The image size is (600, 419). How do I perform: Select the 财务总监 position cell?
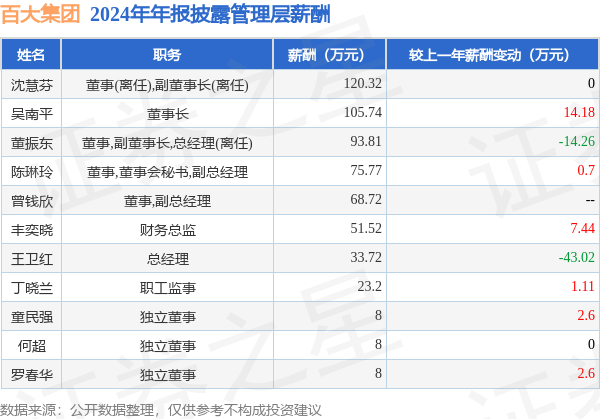pyautogui.click(x=168, y=230)
